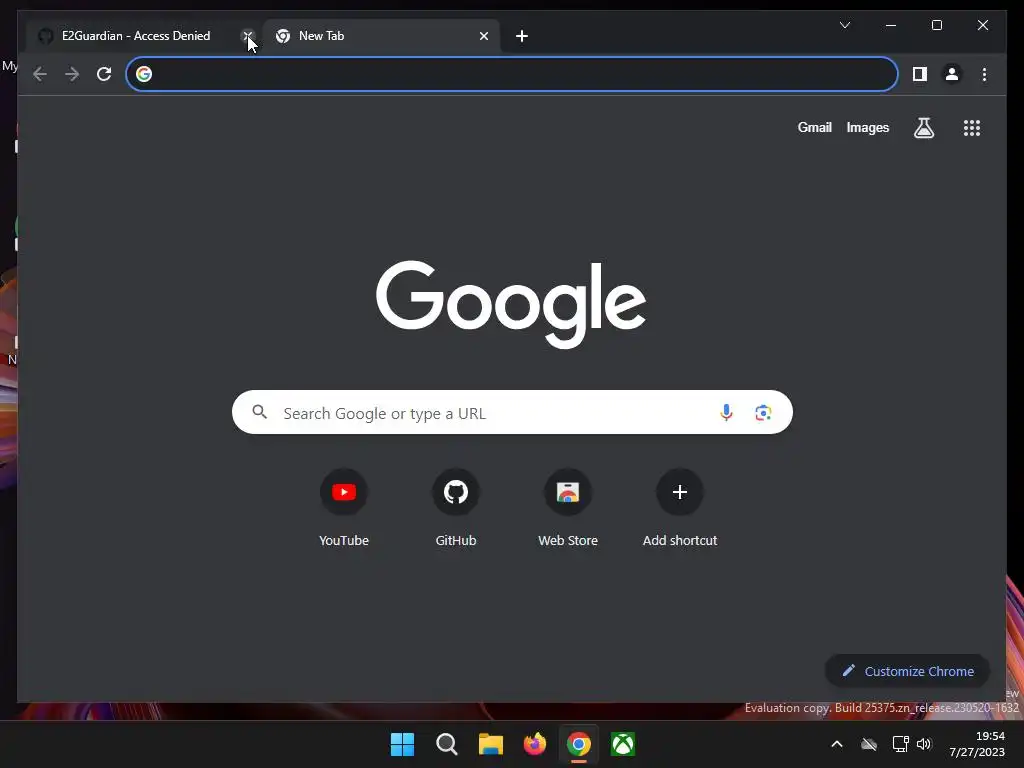The width and height of the screenshot is (1024, 768).
Task: Open the Web Store shortcut
Action: click(568, 508)
